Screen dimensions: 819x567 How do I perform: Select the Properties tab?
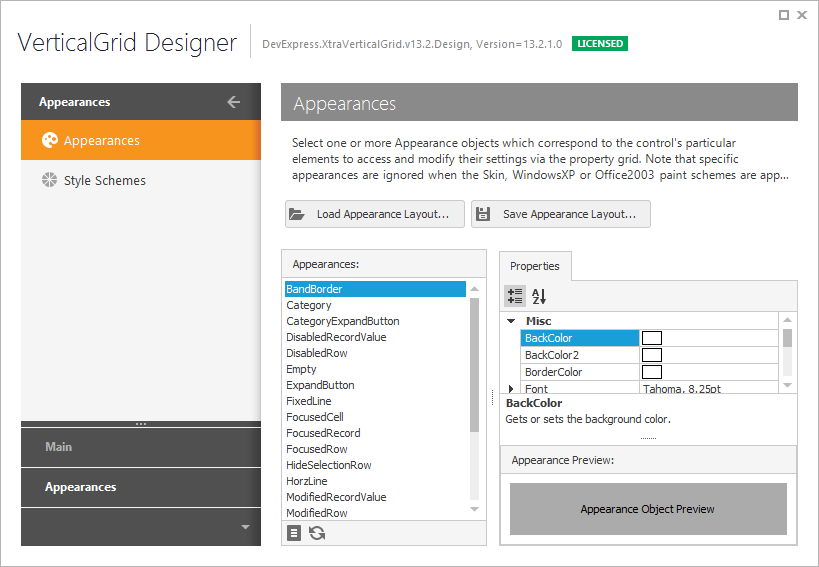[x=535, y=266]
